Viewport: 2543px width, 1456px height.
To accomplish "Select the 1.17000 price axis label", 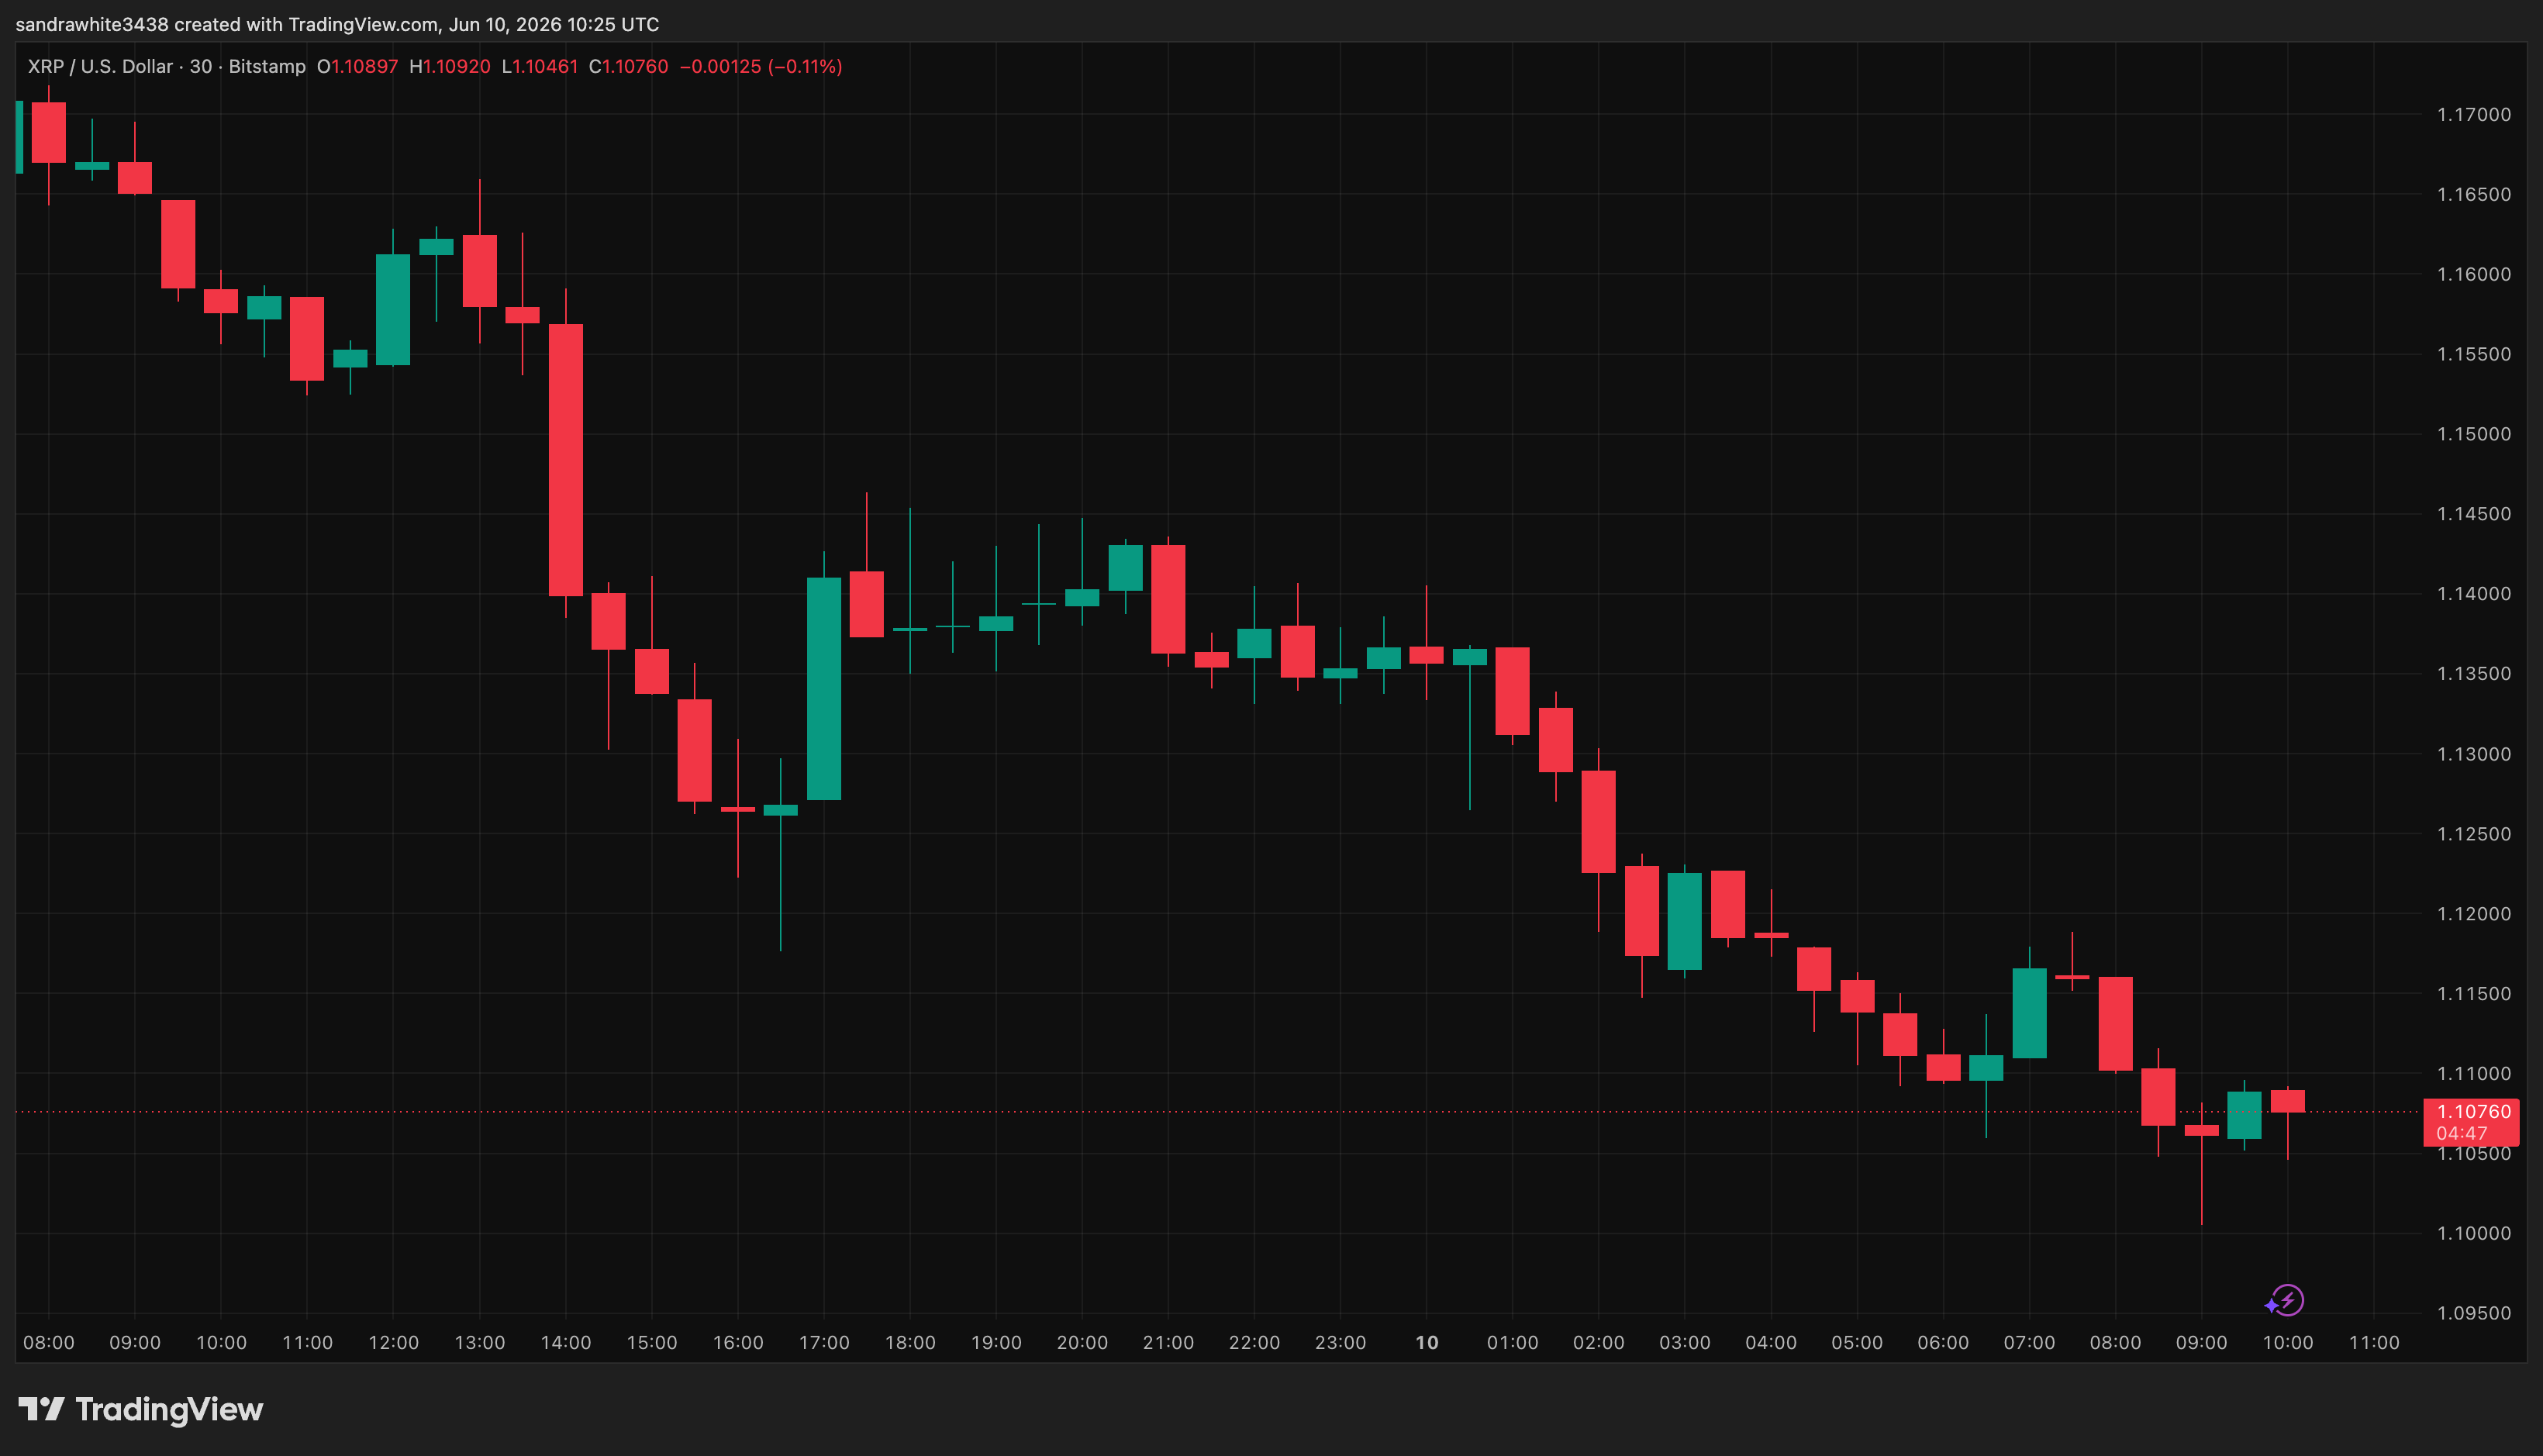I will pos(2473,114).
